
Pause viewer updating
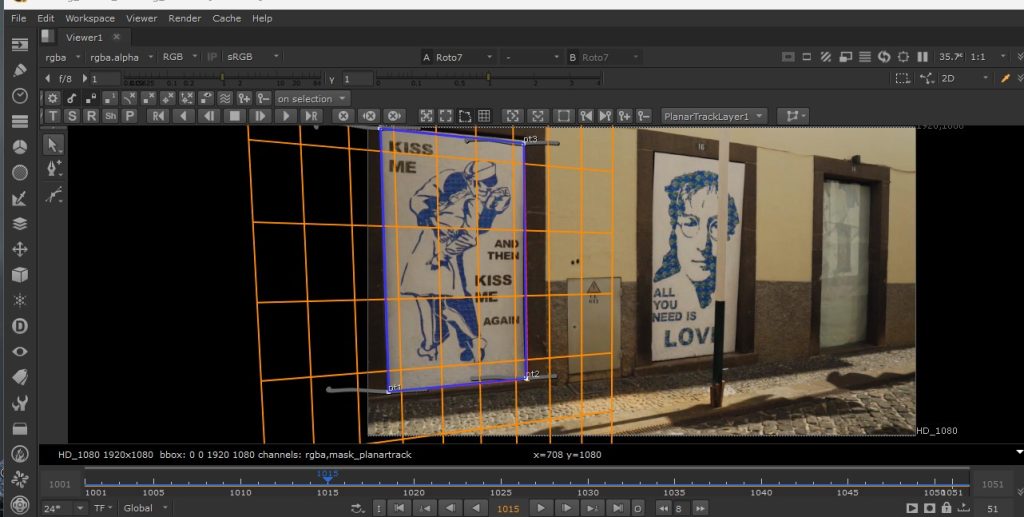click(922, 57)
